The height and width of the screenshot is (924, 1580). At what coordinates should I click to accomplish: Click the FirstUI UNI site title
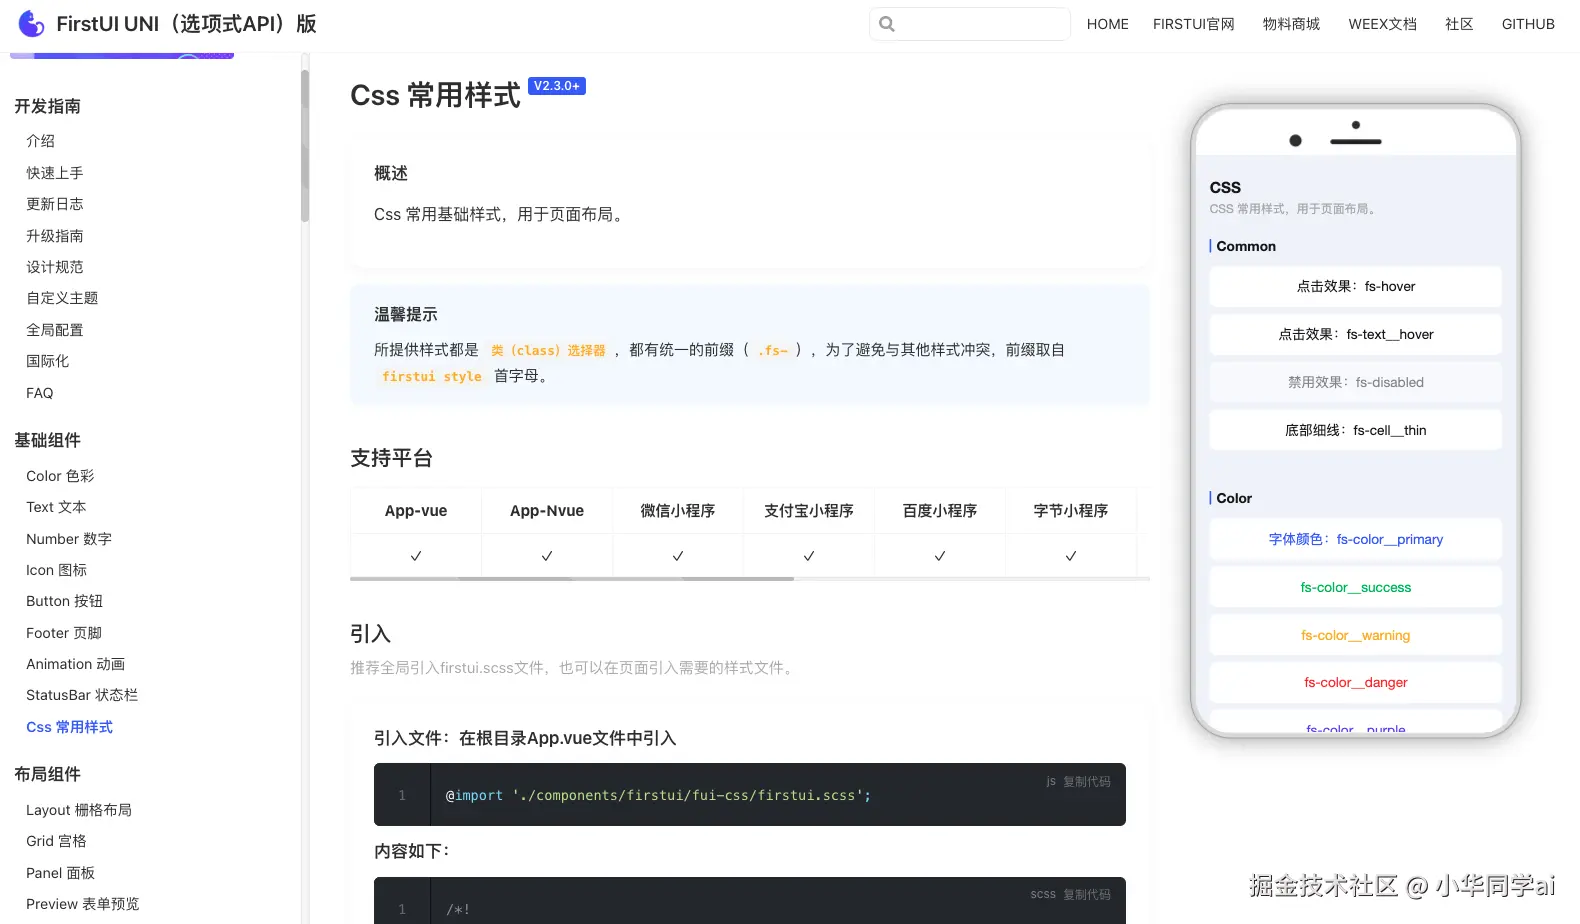tap(186, 24)
